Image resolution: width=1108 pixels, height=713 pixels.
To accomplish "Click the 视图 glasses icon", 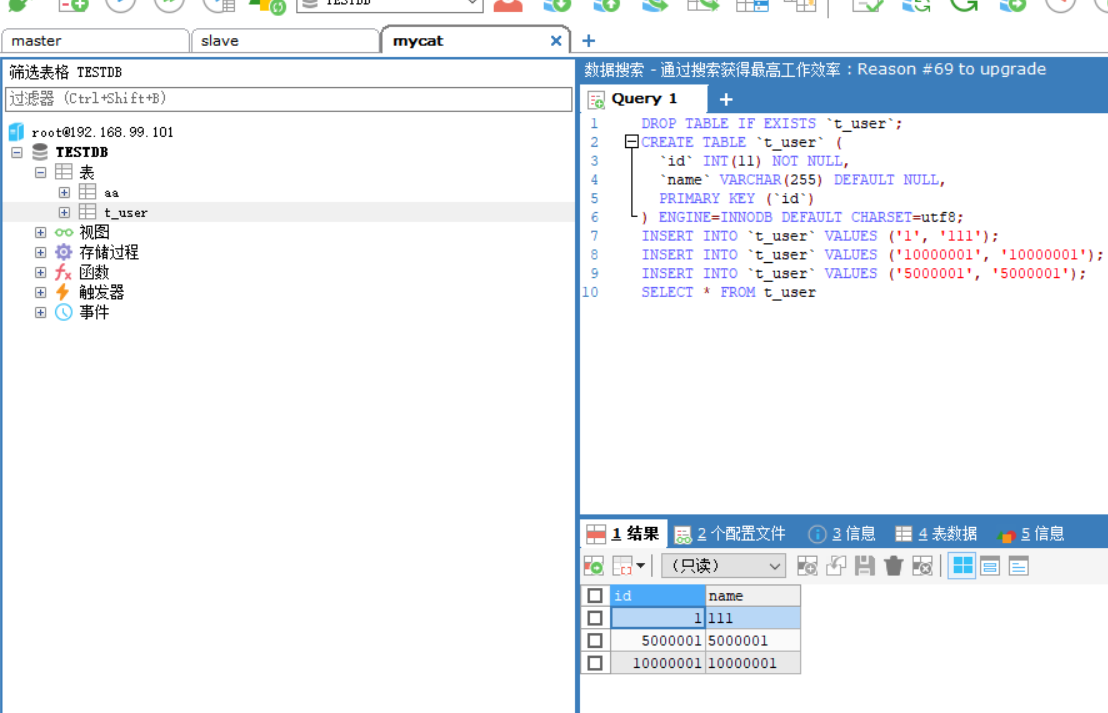I will point(64,232).
